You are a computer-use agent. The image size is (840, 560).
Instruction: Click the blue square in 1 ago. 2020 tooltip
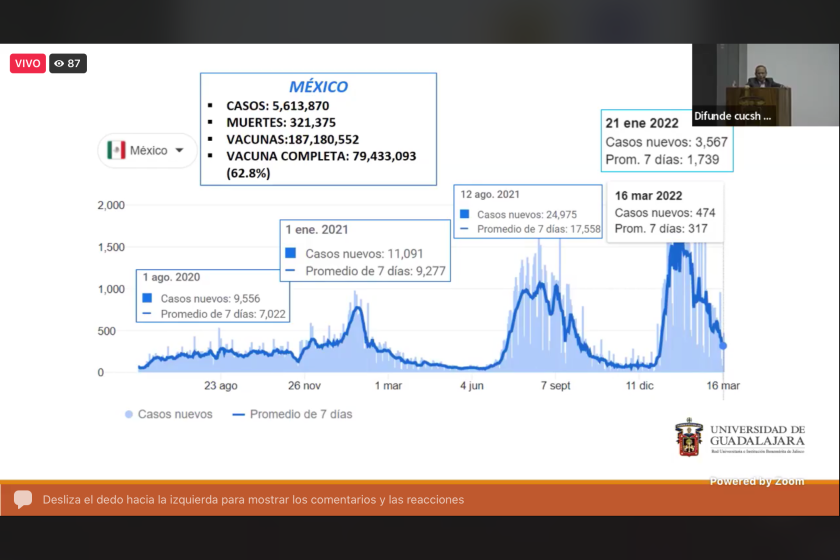click(x=147, y=298)
